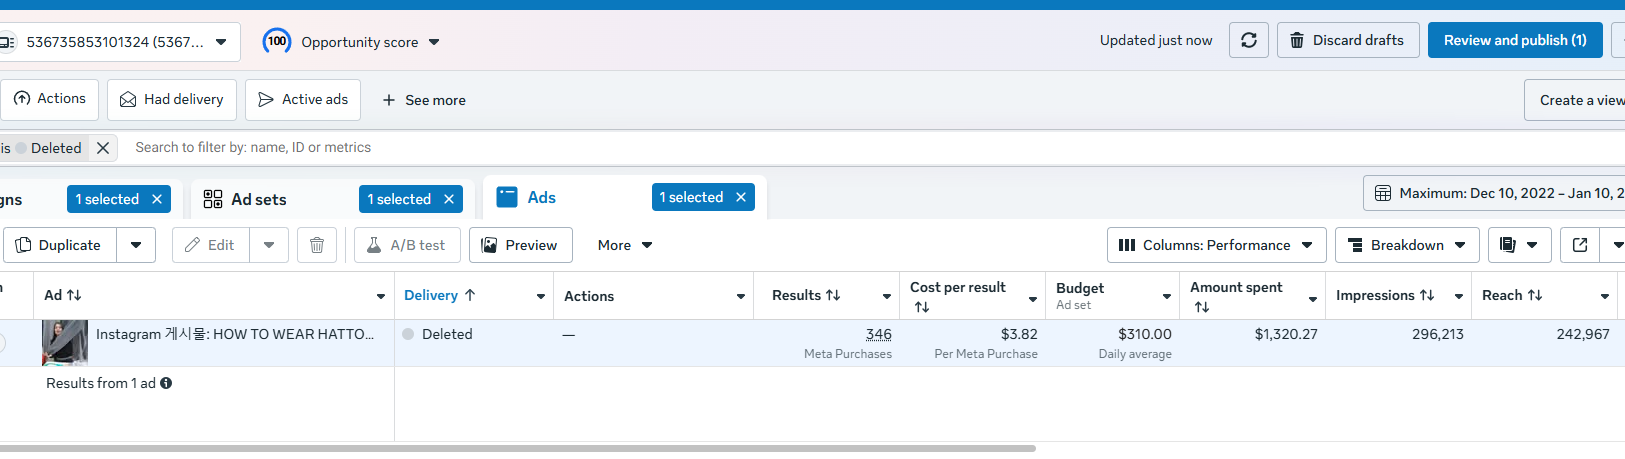
Task: Click the Discard drafts button
Action: click(x=1347, y=40)
